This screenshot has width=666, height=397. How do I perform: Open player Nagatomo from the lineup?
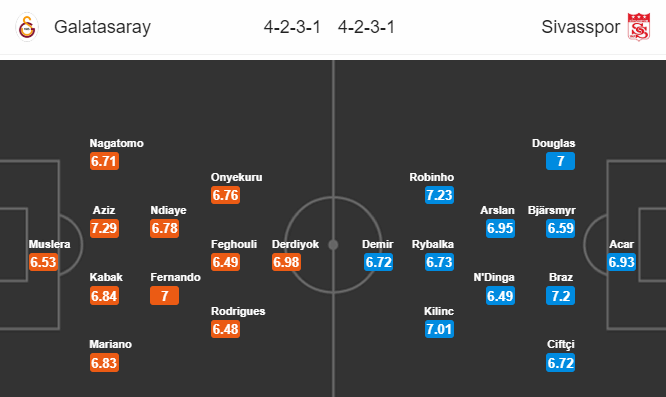tap(116, 143)
